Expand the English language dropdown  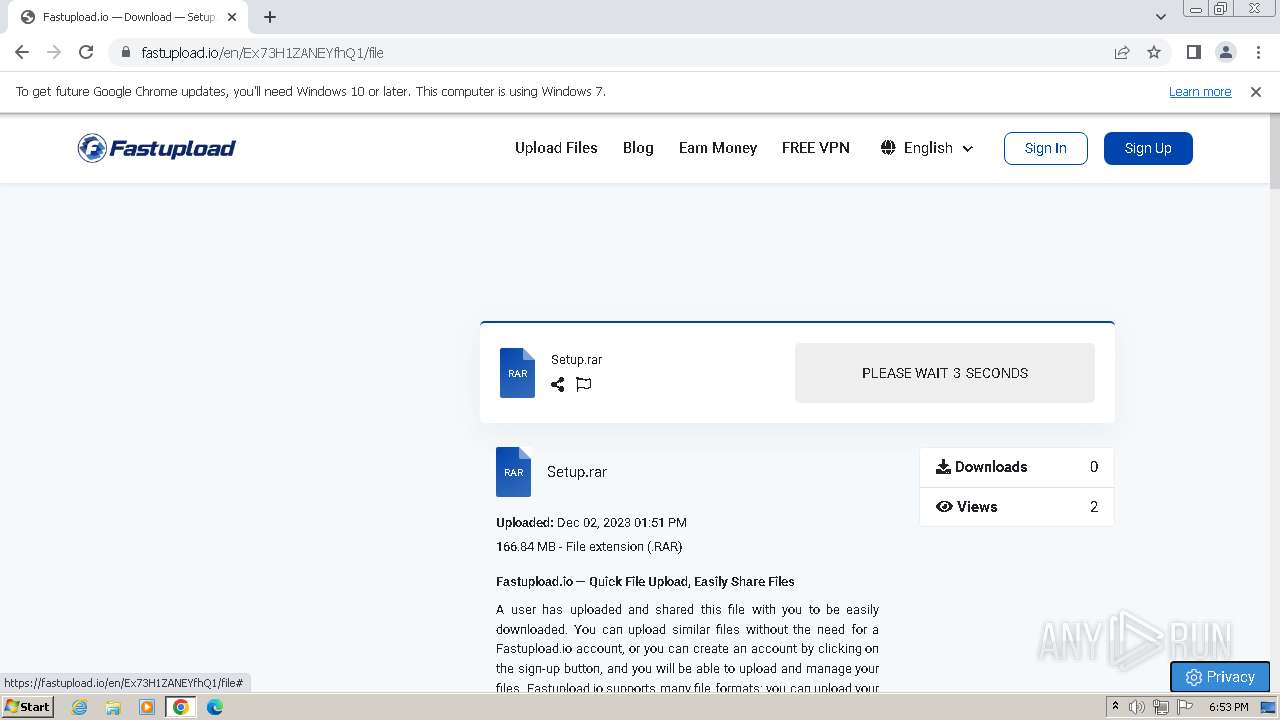pos(927,148)
